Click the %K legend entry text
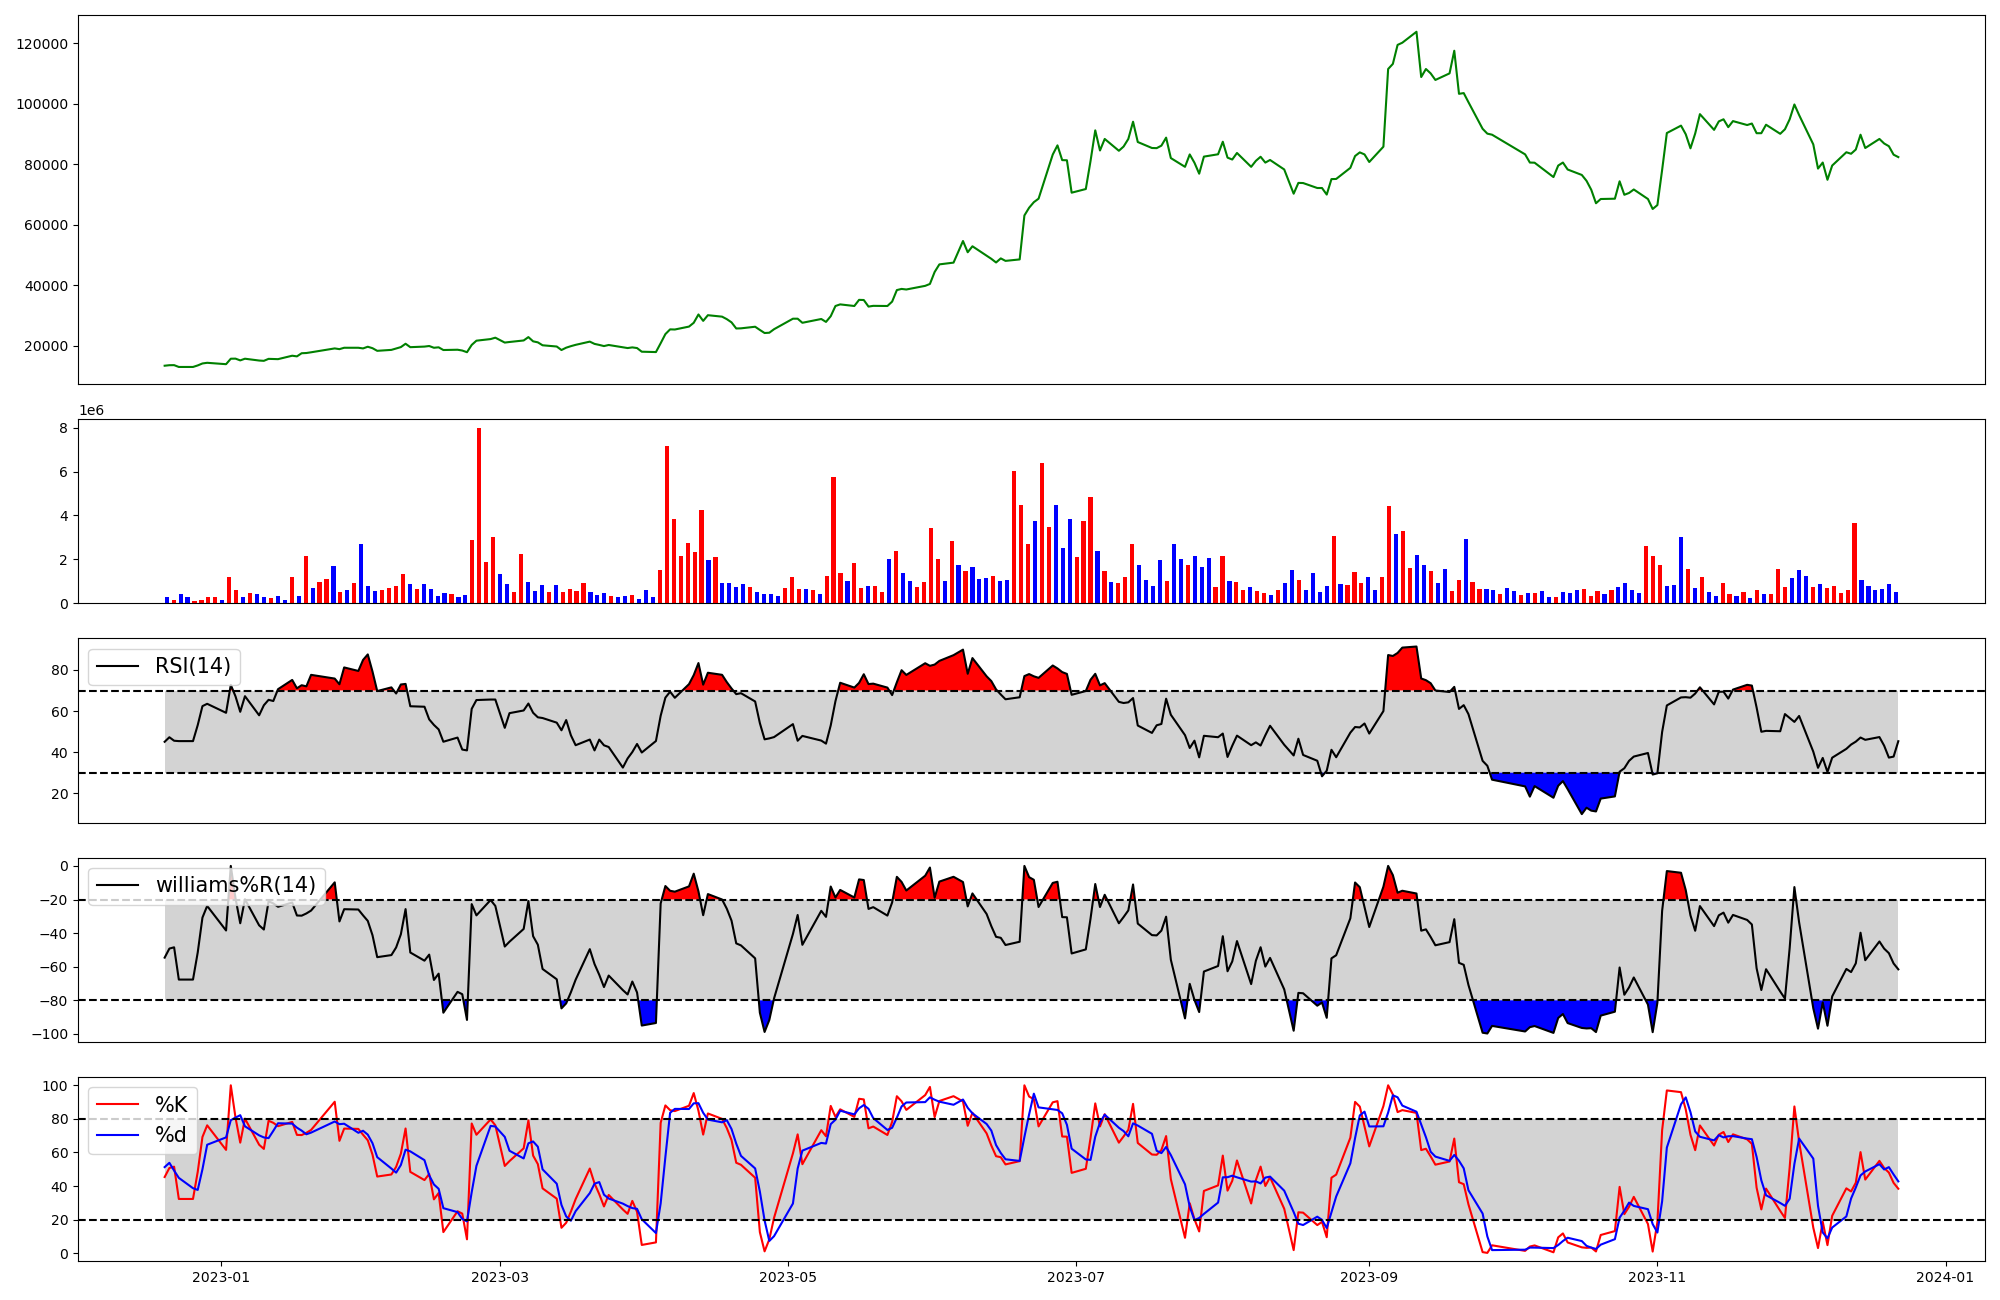Viewport: 2000px width, 1300px height. pos(171,1104)
